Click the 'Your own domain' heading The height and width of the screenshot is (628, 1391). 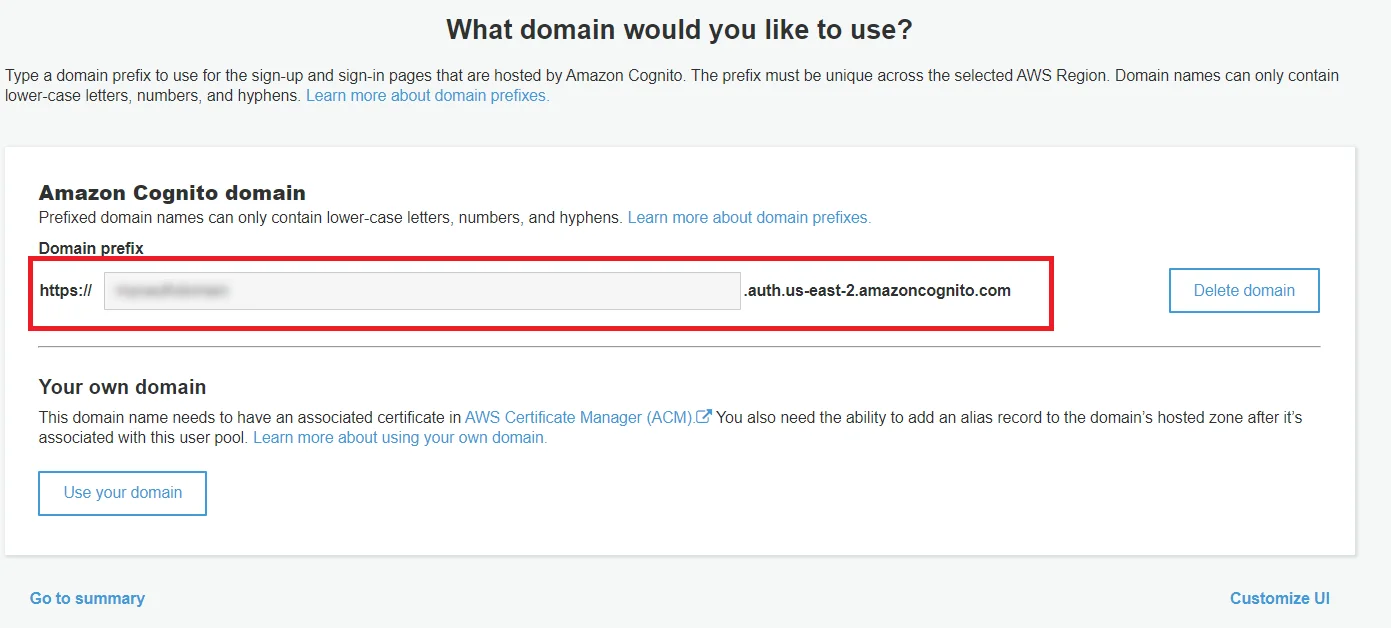(x=122, y=387)
